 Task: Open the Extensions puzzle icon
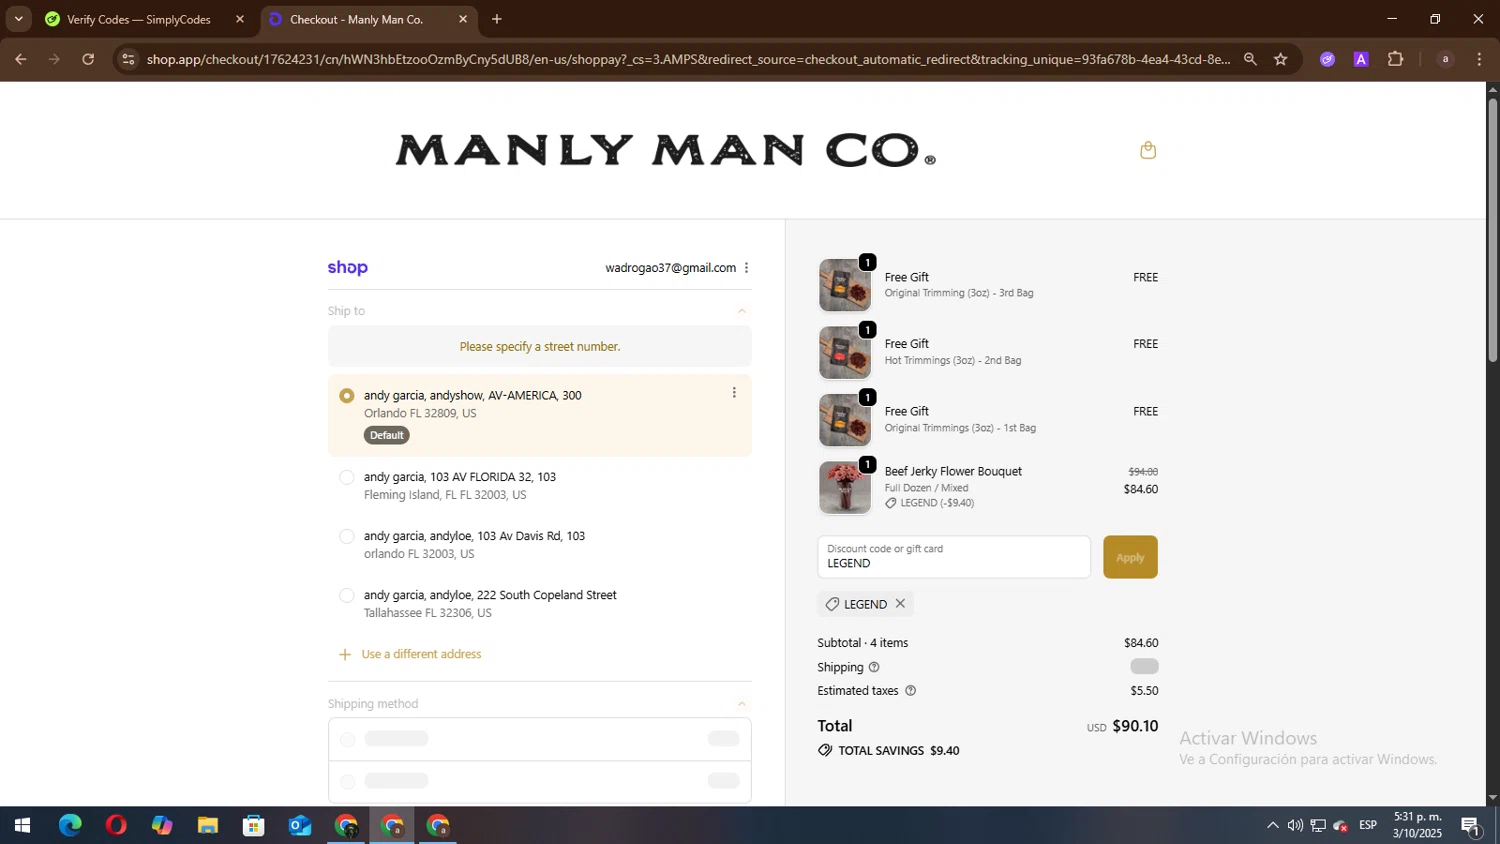pos(1396,59)
